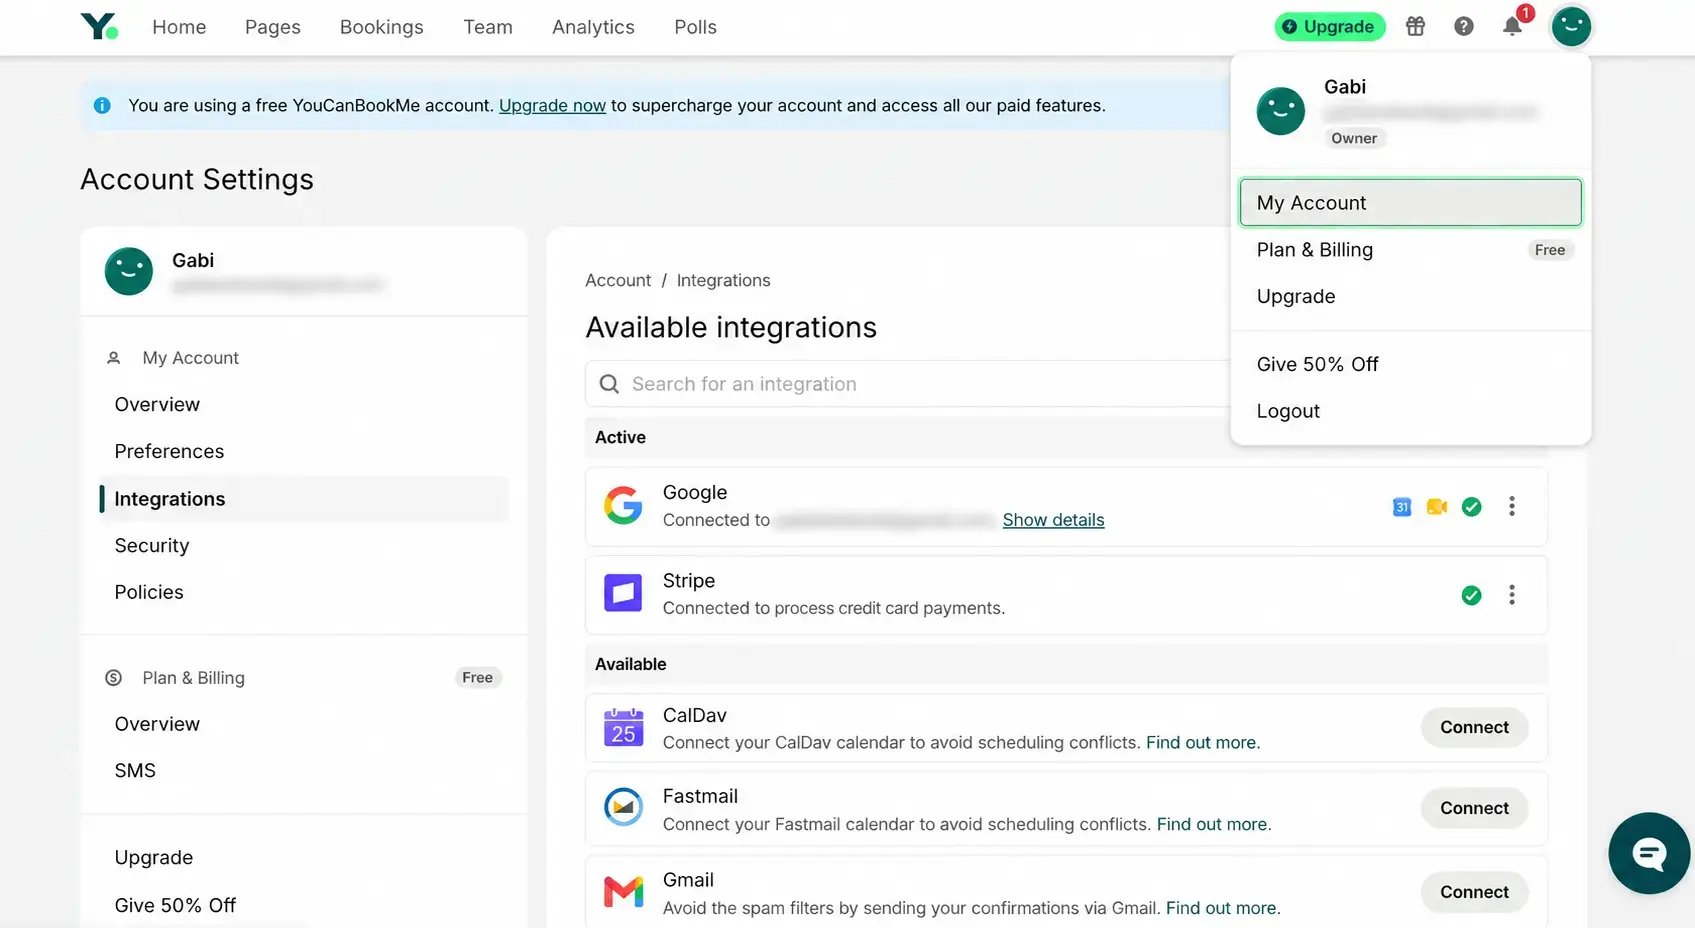Click the Google Meet camera icon
The image size is (1695, 928).
(x=1437, y=507)
